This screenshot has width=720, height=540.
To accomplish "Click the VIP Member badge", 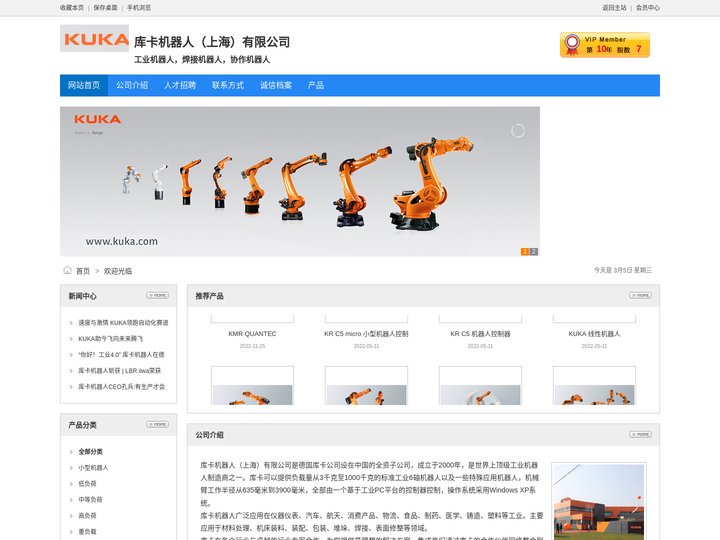I will [x=605, y=45].
